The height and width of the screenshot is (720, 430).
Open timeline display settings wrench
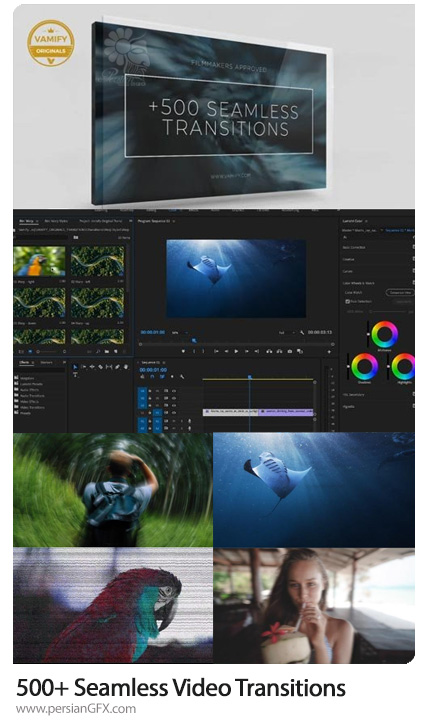pos(182,377)
